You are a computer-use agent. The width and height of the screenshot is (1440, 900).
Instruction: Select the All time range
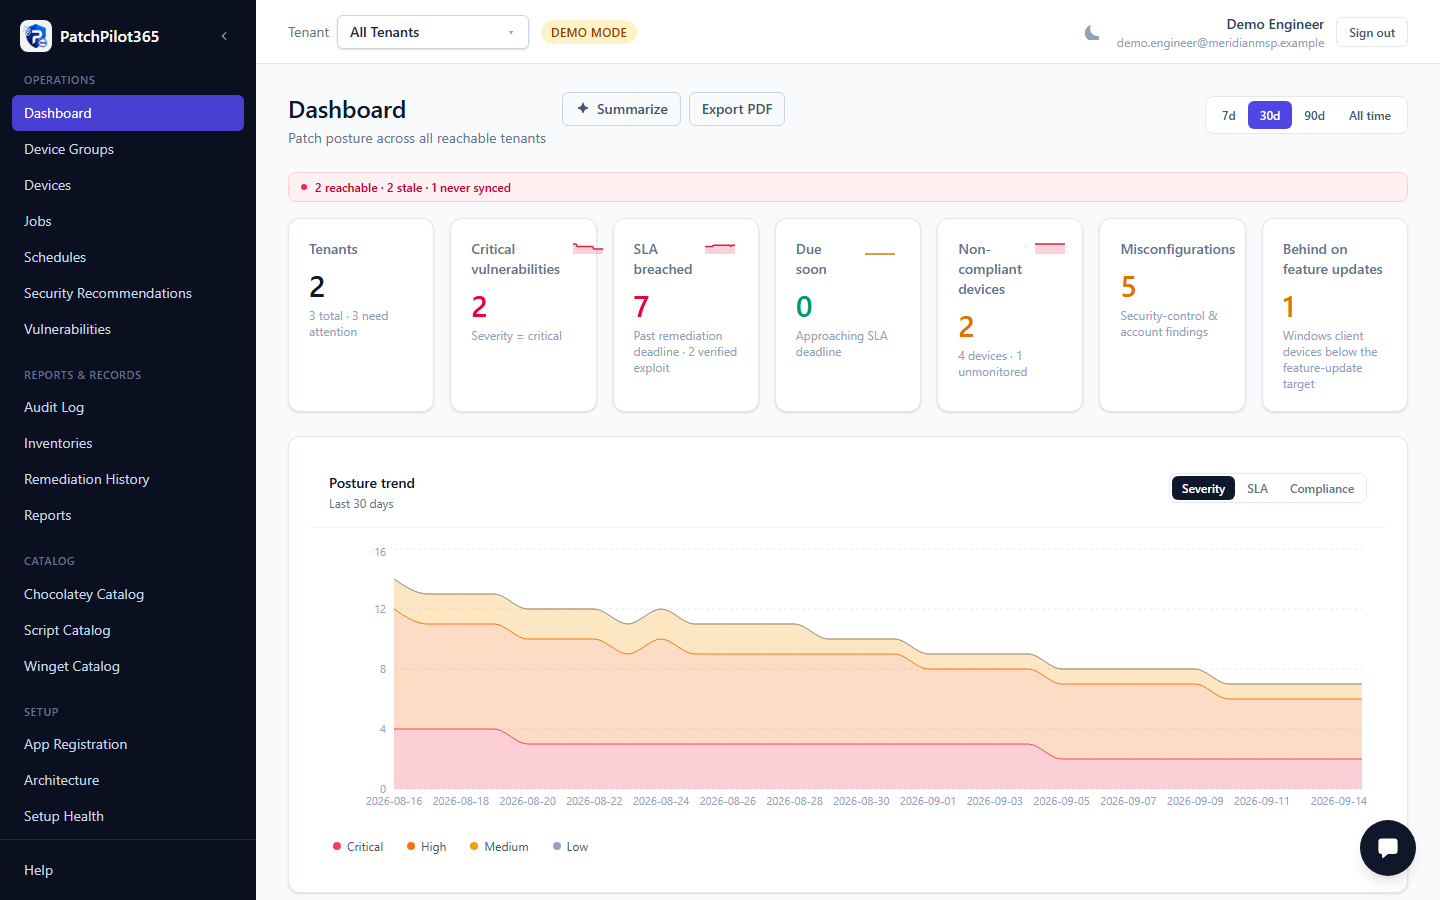(x=1370, y=116)
